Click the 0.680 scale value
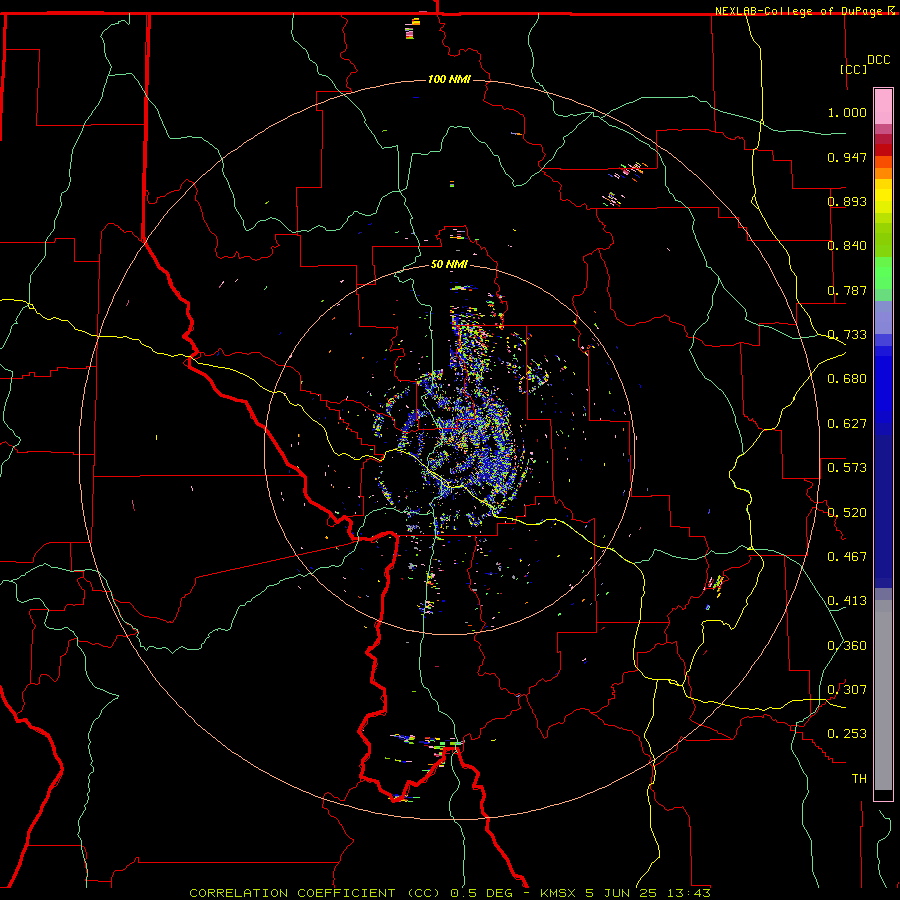 [x=847, y=379]
